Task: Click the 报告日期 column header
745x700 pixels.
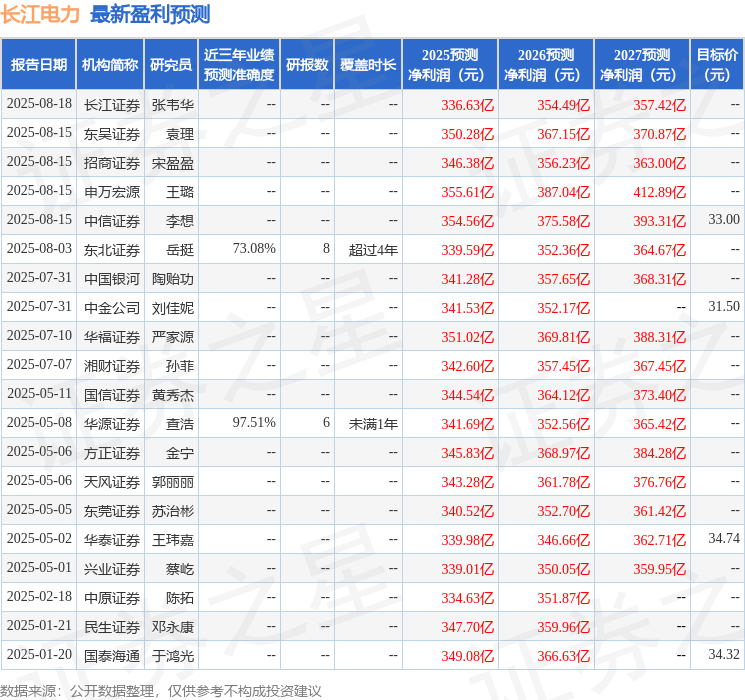Action: (38, 65)
